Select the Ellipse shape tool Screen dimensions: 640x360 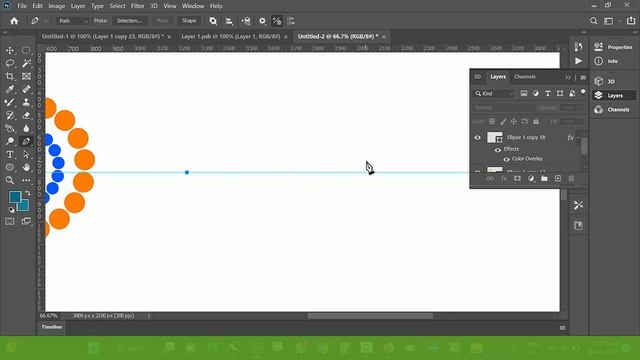10,167
